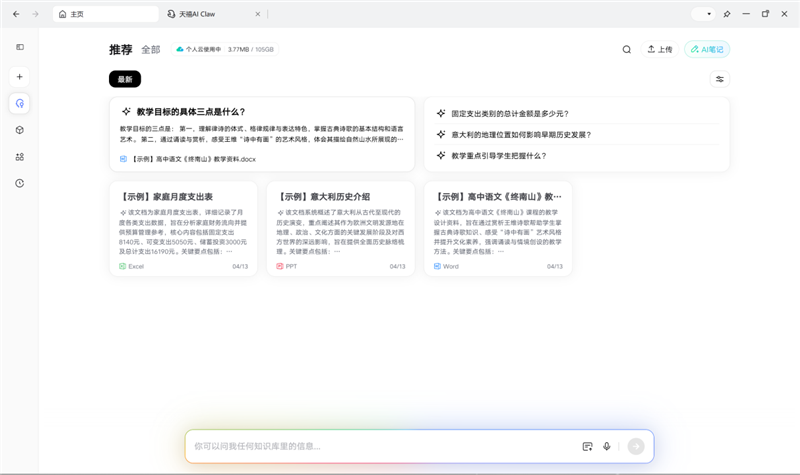Open the knowledge base sidebar icon

[x=19, y=104]
